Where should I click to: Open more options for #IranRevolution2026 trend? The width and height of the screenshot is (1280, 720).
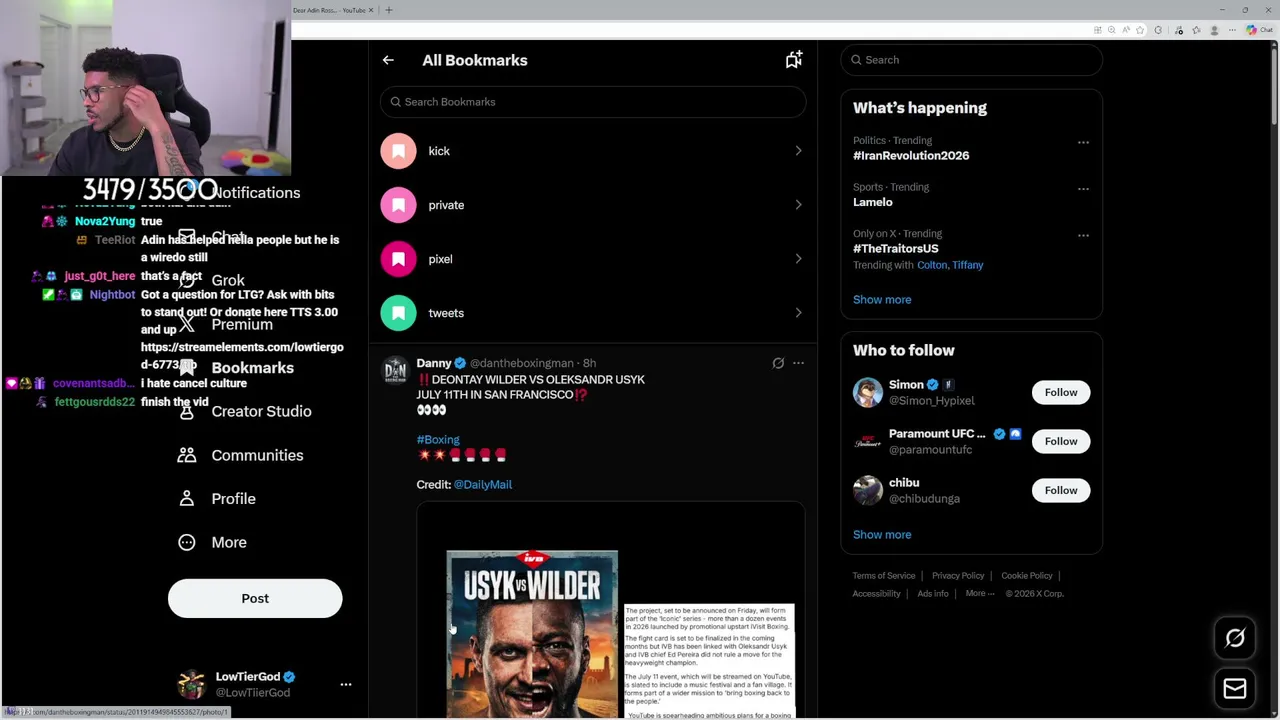pos(1083,142)
